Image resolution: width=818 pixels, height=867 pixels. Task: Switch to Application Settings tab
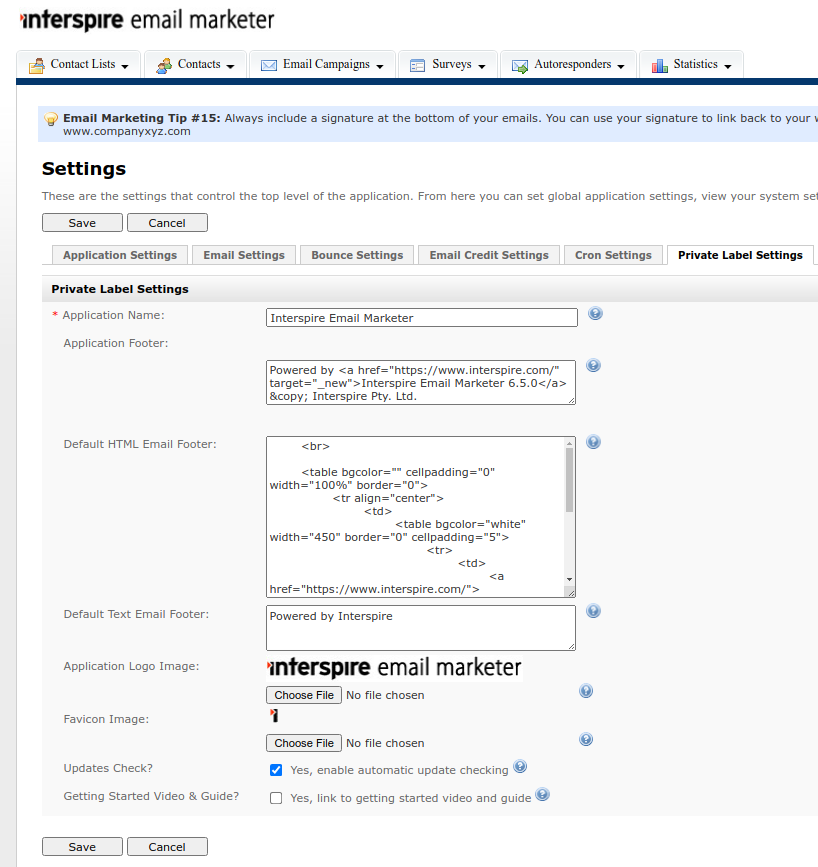click(120, 255)
